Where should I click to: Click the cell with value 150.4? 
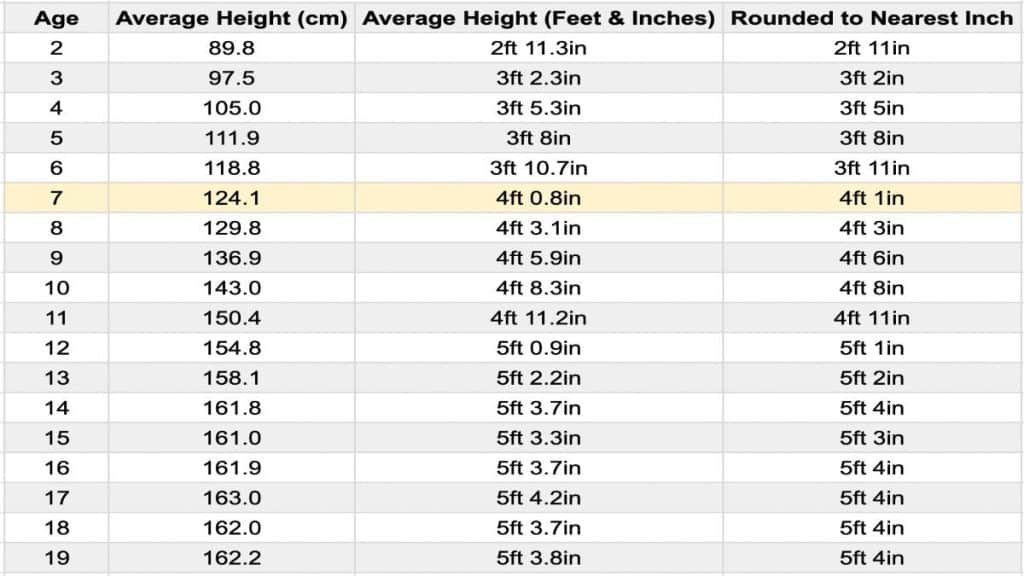[x=232, y=318]
